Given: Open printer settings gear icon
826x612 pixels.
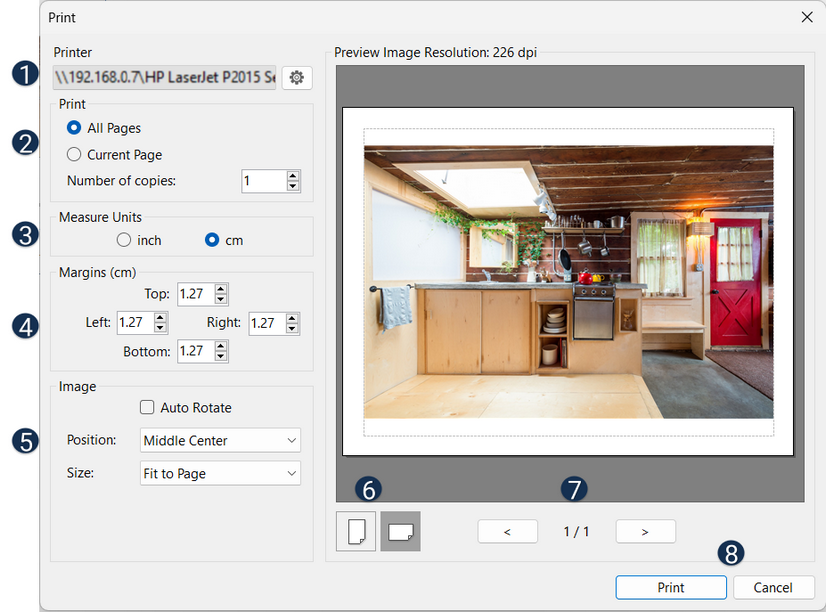Looking at the screenshot, I should [296, 77].
